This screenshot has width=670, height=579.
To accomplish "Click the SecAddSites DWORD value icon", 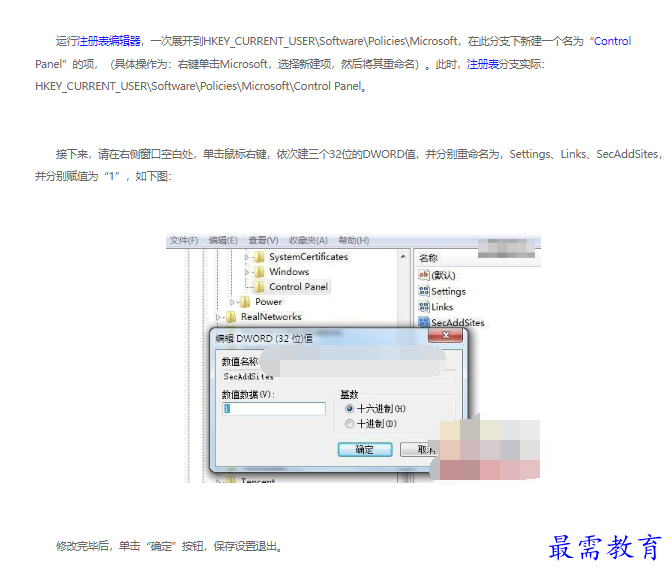I will 423,322.
